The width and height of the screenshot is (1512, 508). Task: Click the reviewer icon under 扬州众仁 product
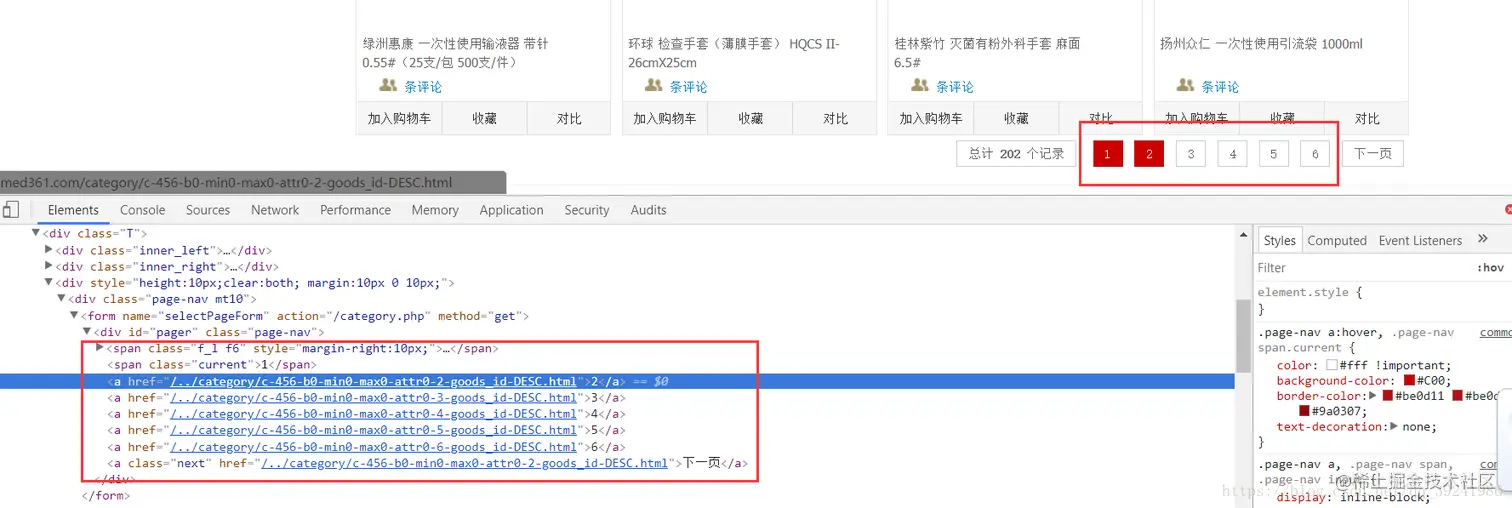pyautogui.click(x=1186, y=86)
